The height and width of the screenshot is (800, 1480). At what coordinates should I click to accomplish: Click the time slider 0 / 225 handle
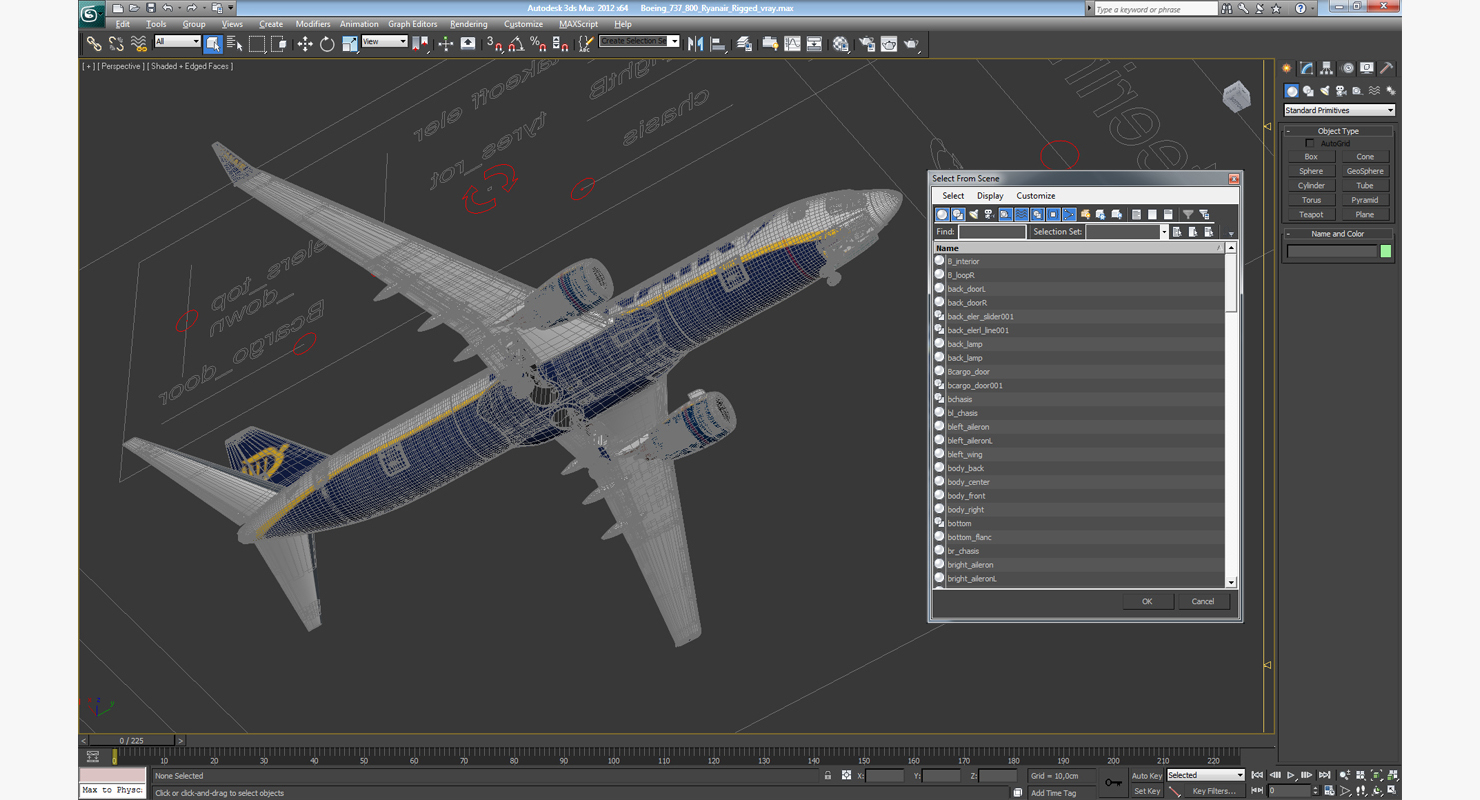tap(131, 741)
